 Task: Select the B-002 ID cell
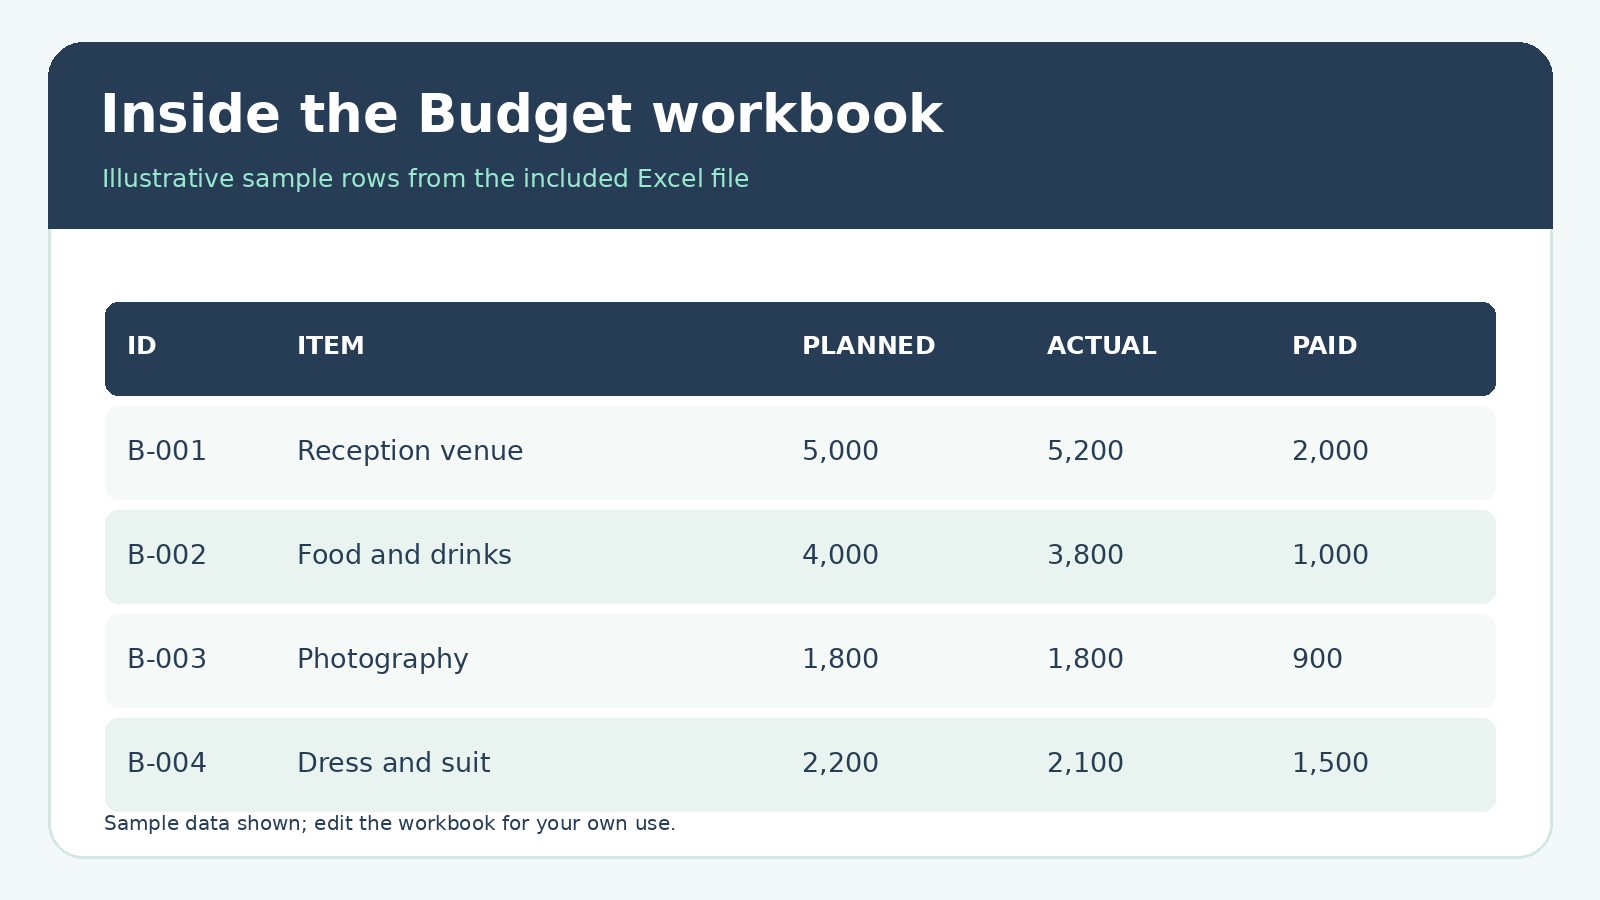167,555
